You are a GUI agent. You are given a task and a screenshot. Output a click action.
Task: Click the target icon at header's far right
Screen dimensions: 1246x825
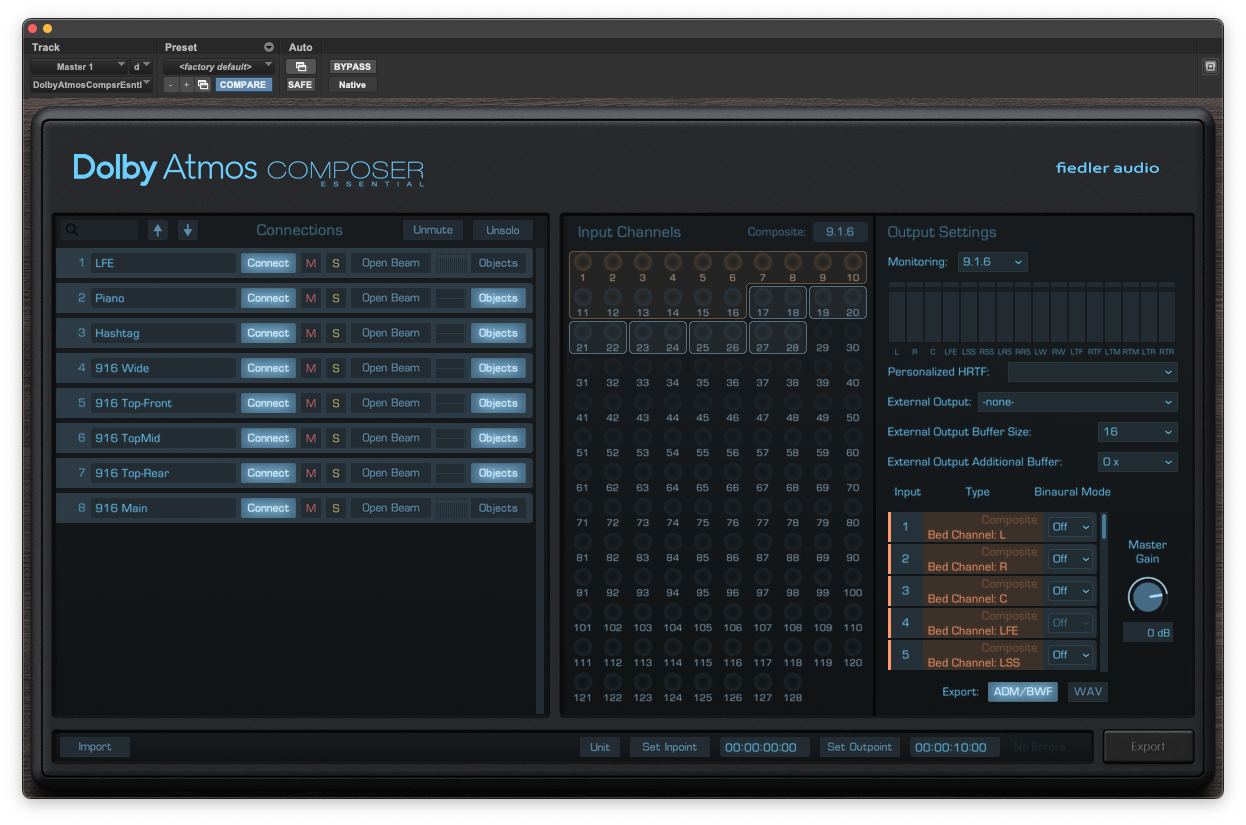(x=1210, y=67)
